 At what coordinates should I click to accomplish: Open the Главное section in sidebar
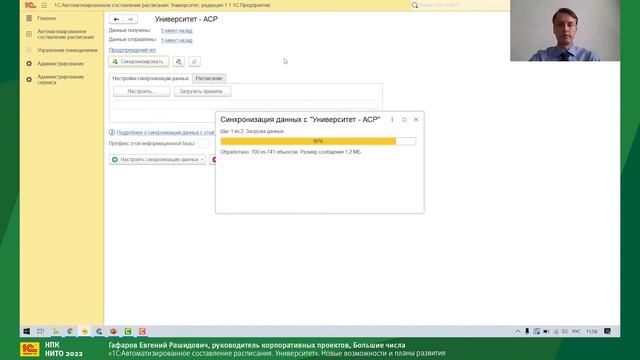point(47,18)
